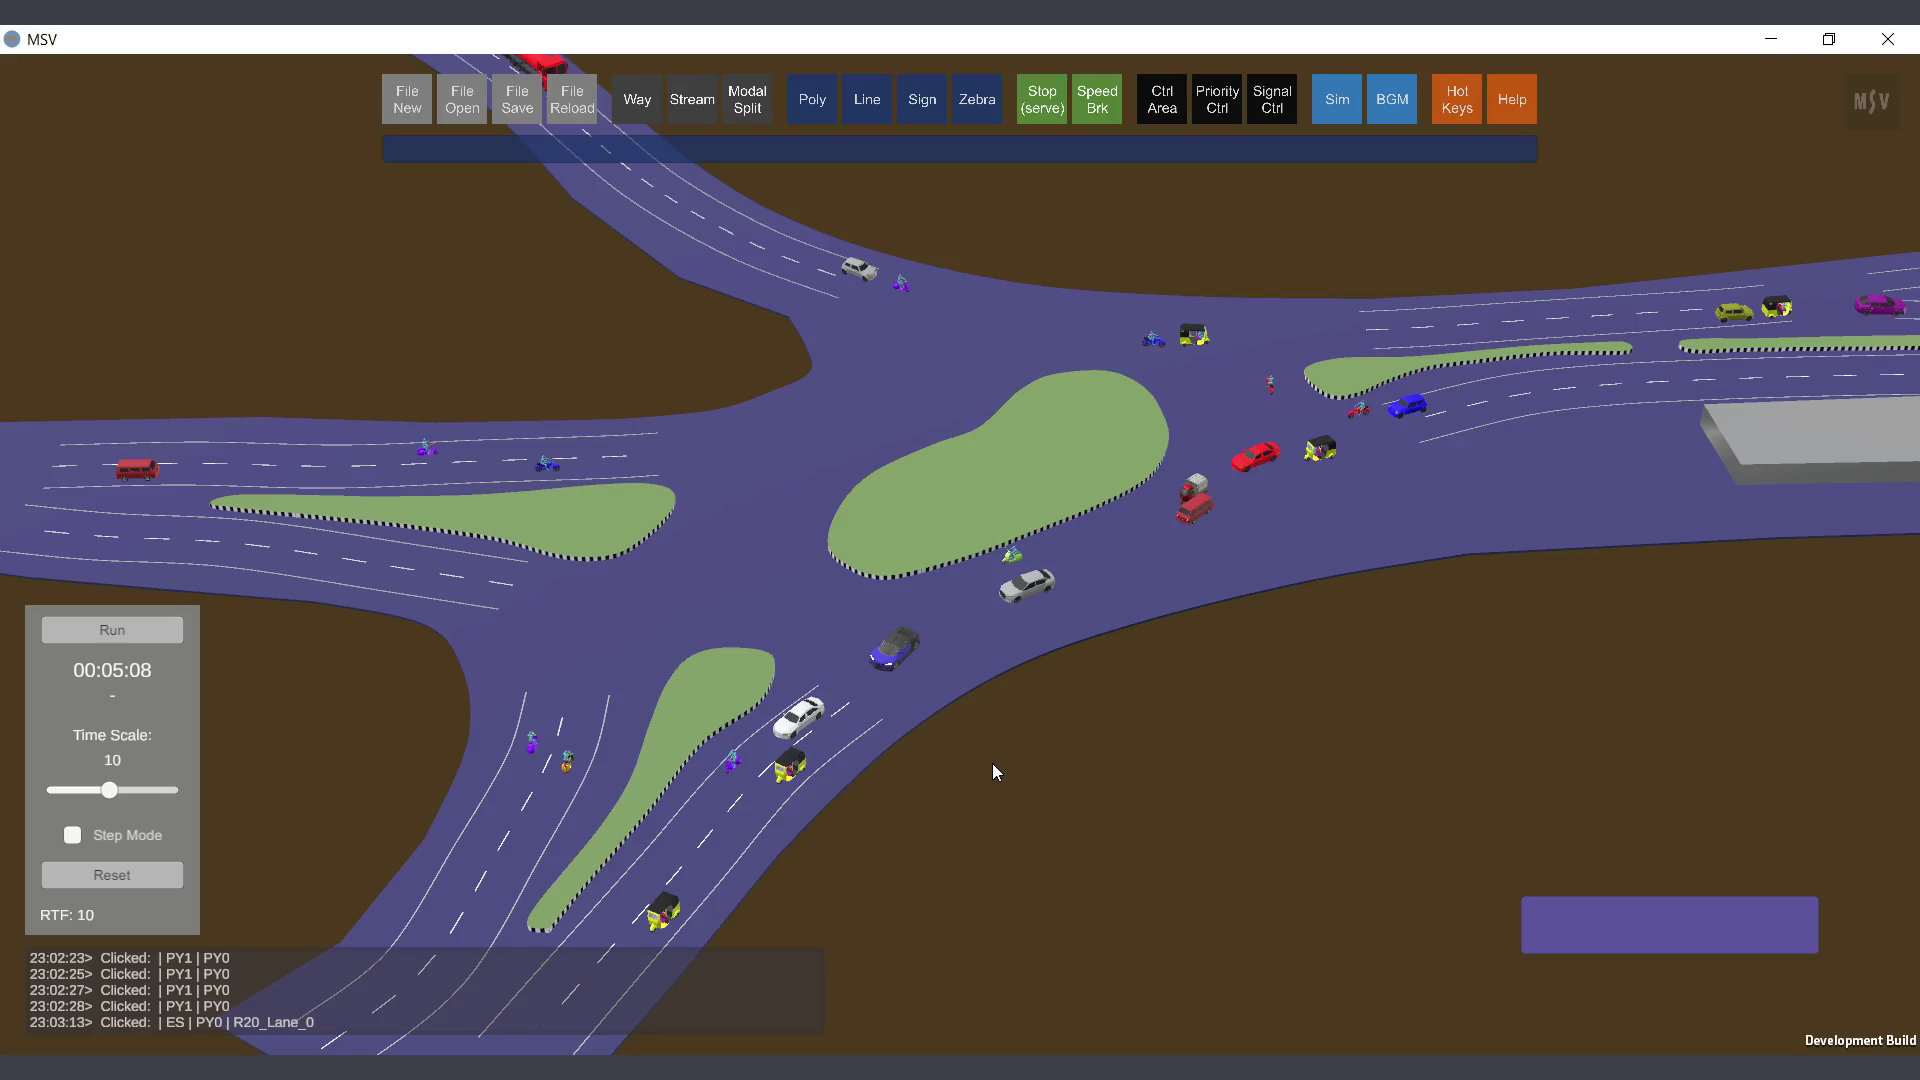1920x1080 pixels.
Task: Select the Way tool
Action: click(637, 99)
